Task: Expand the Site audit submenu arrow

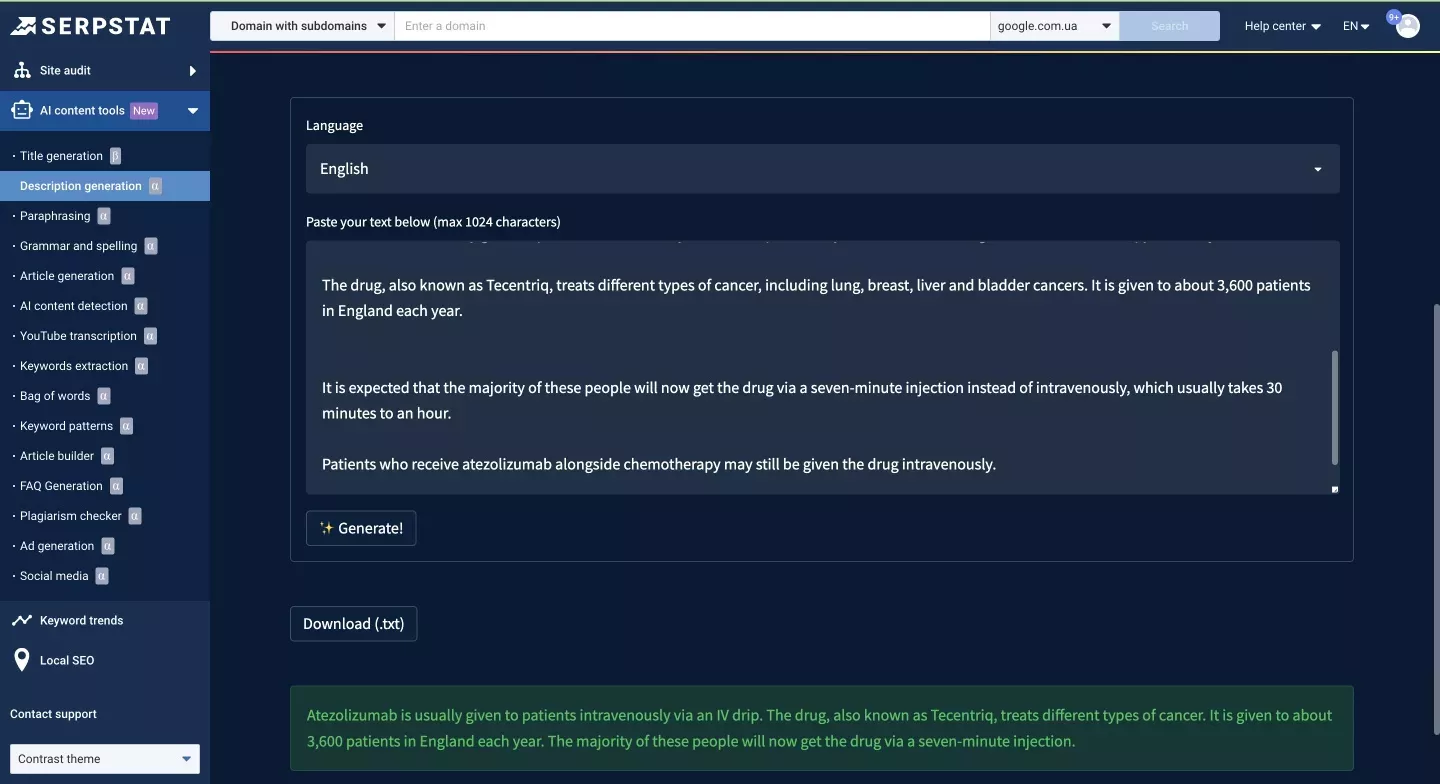Action: pos(193,71)
